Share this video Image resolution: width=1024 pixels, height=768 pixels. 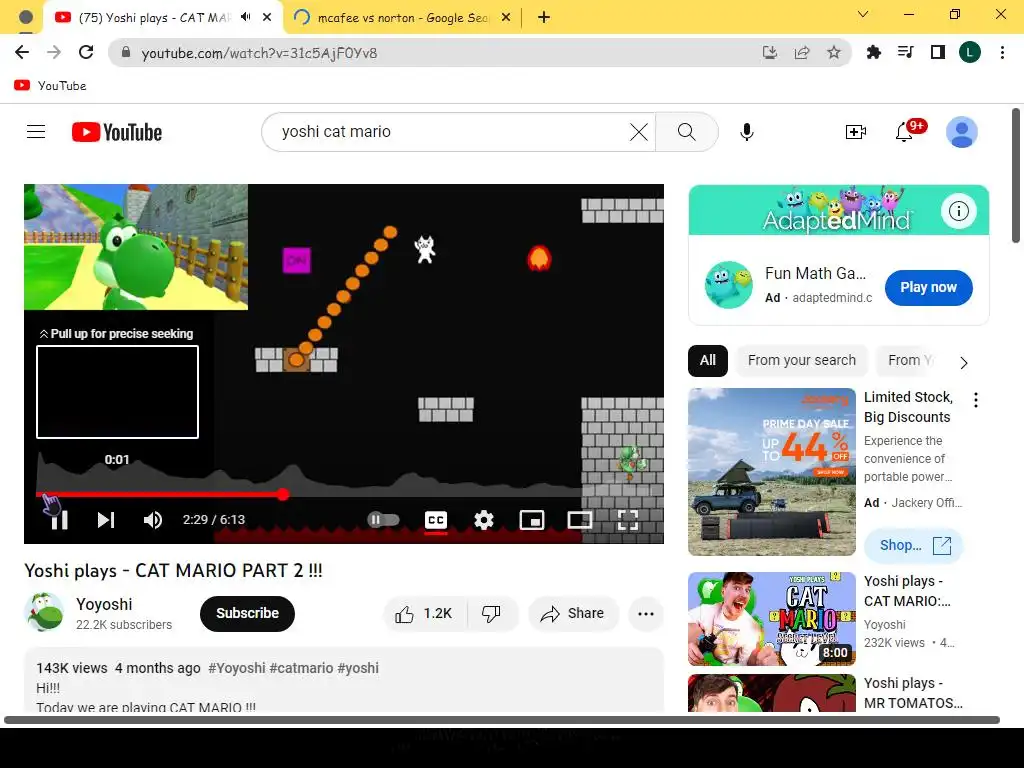coord(573,613)
